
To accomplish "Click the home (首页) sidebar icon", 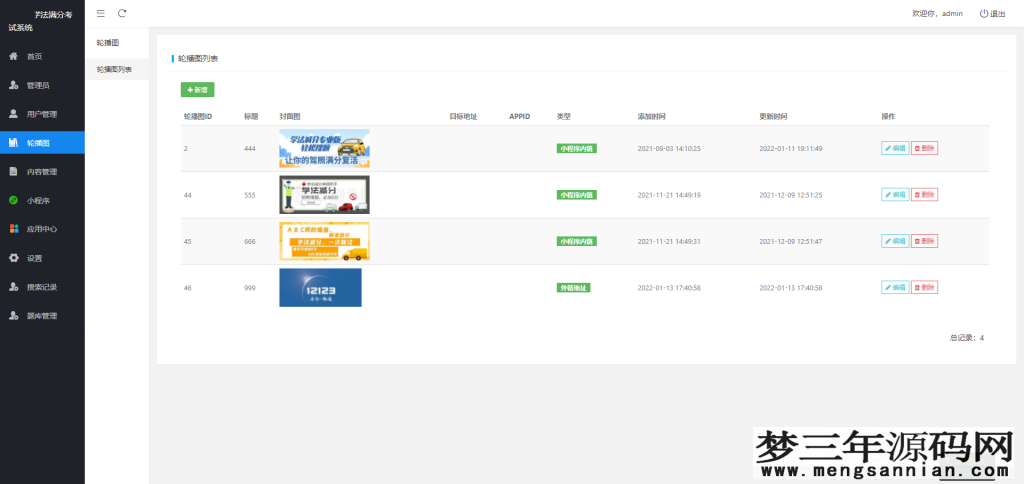I will (13, 56).
